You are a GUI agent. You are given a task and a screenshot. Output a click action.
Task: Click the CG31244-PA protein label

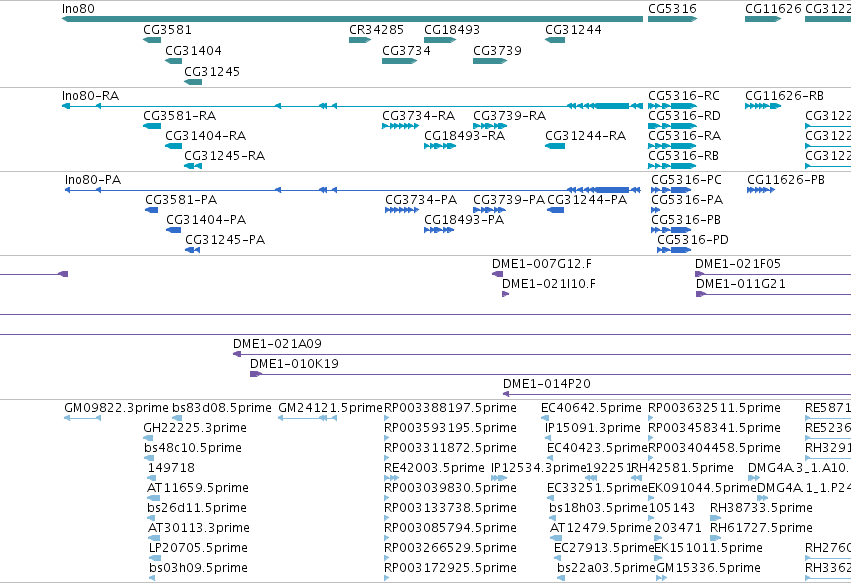point(587,200)
